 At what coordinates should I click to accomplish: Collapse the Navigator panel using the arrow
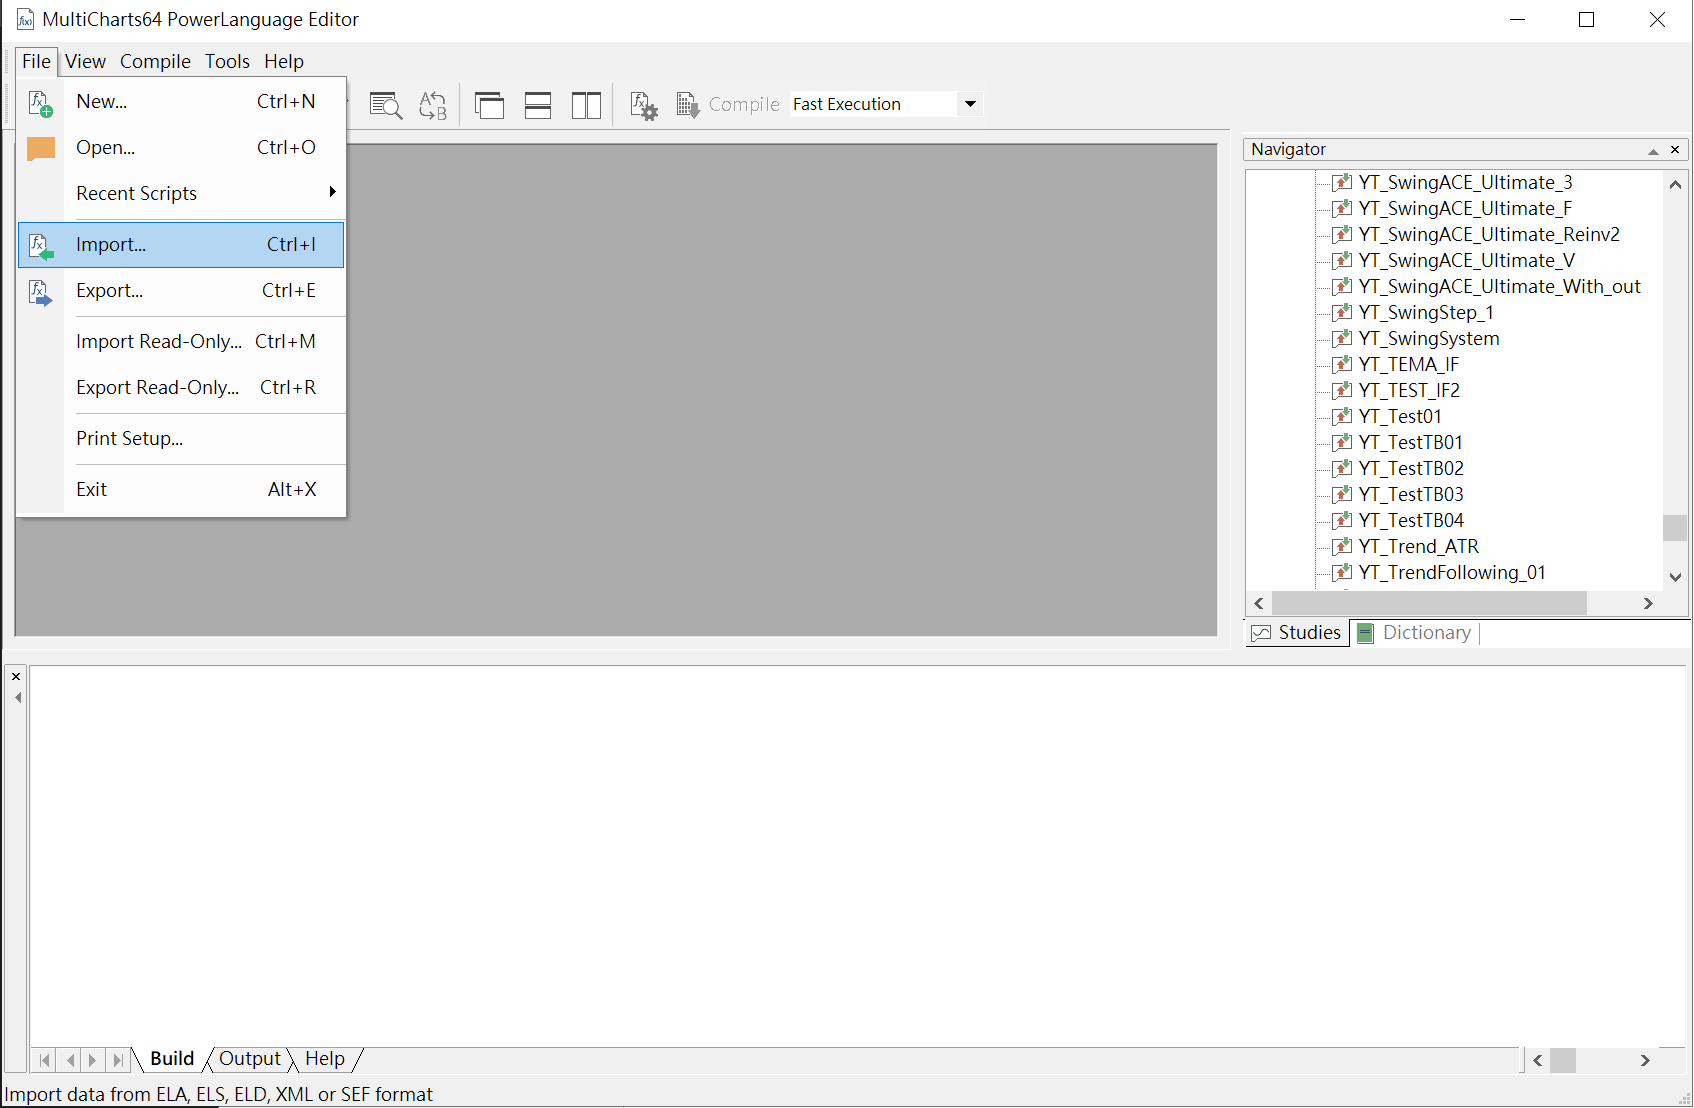(x=1653, y=150)
